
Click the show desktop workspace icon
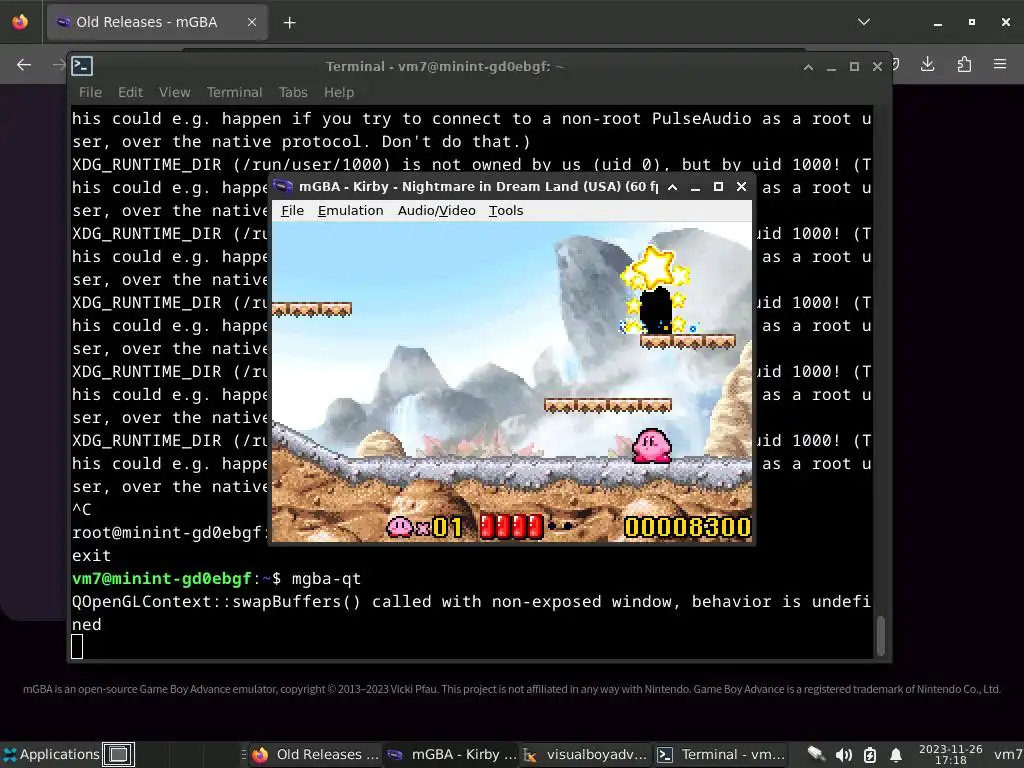[x=118, y=754]
